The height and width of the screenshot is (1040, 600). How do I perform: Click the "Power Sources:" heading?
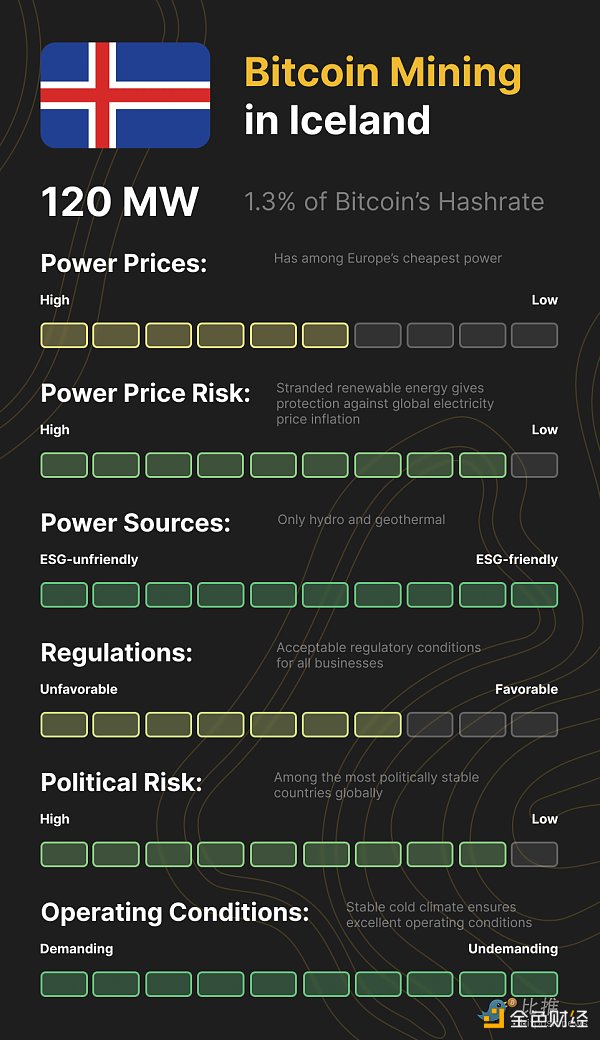coord(135,523)
